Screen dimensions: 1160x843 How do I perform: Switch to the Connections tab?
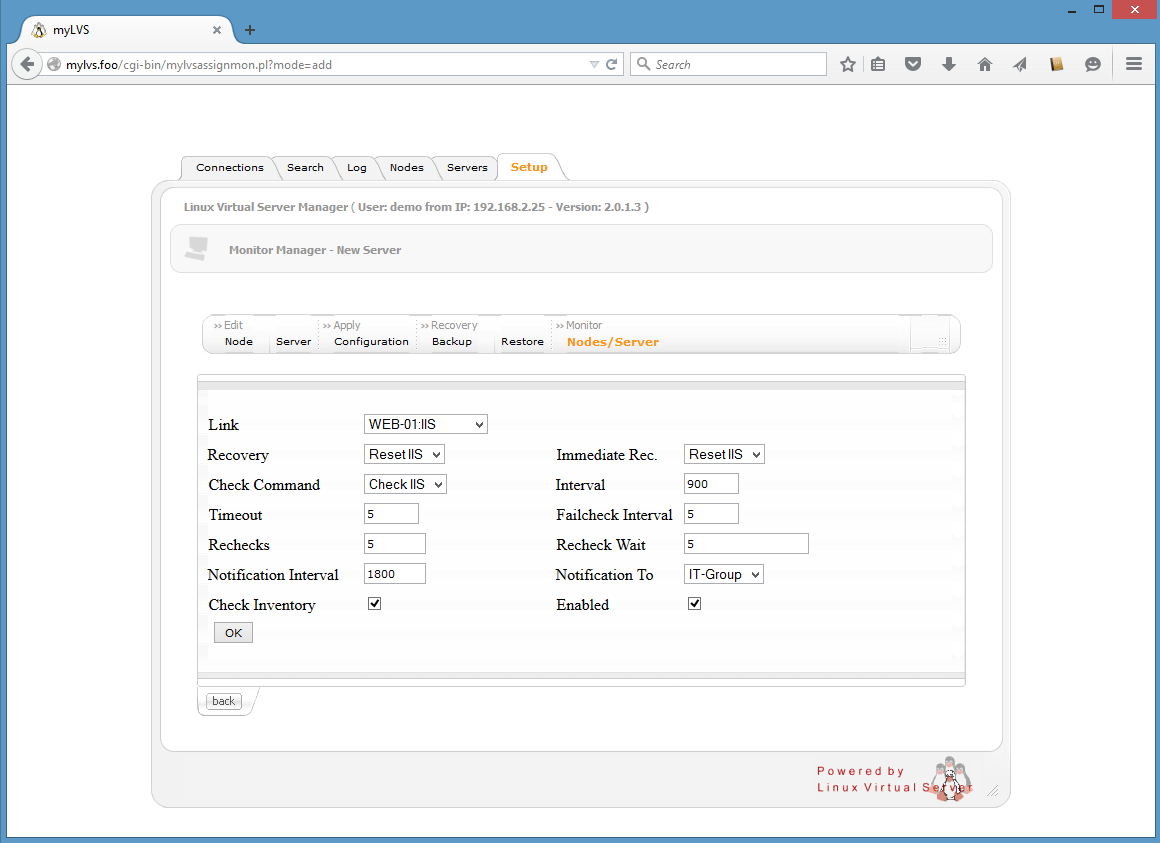click(230, 168)
